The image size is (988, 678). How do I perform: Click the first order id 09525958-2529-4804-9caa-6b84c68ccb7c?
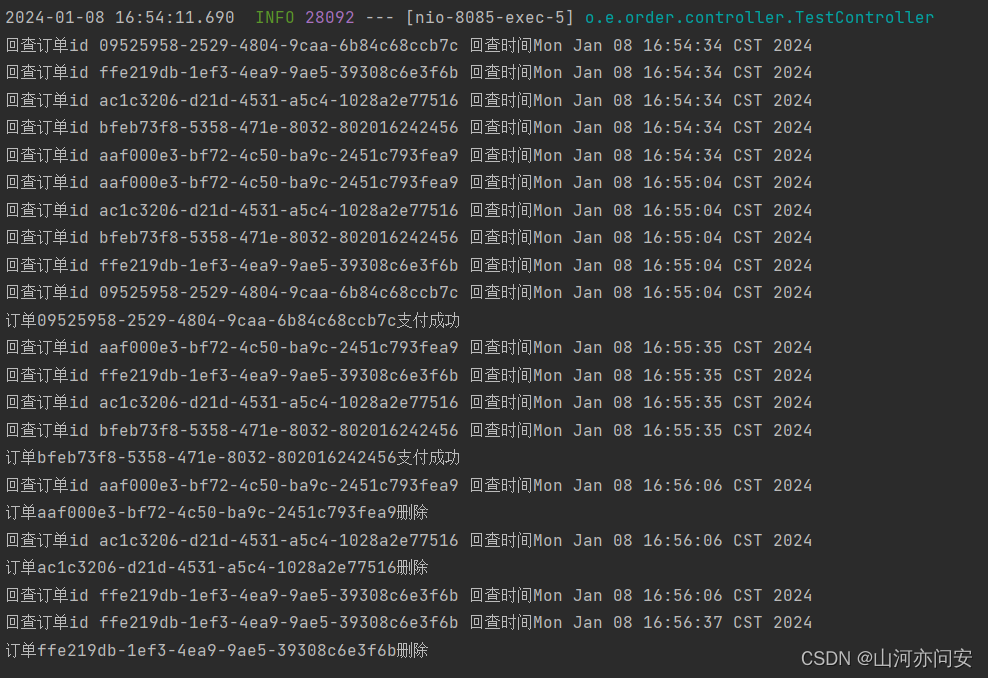[279, 45]
